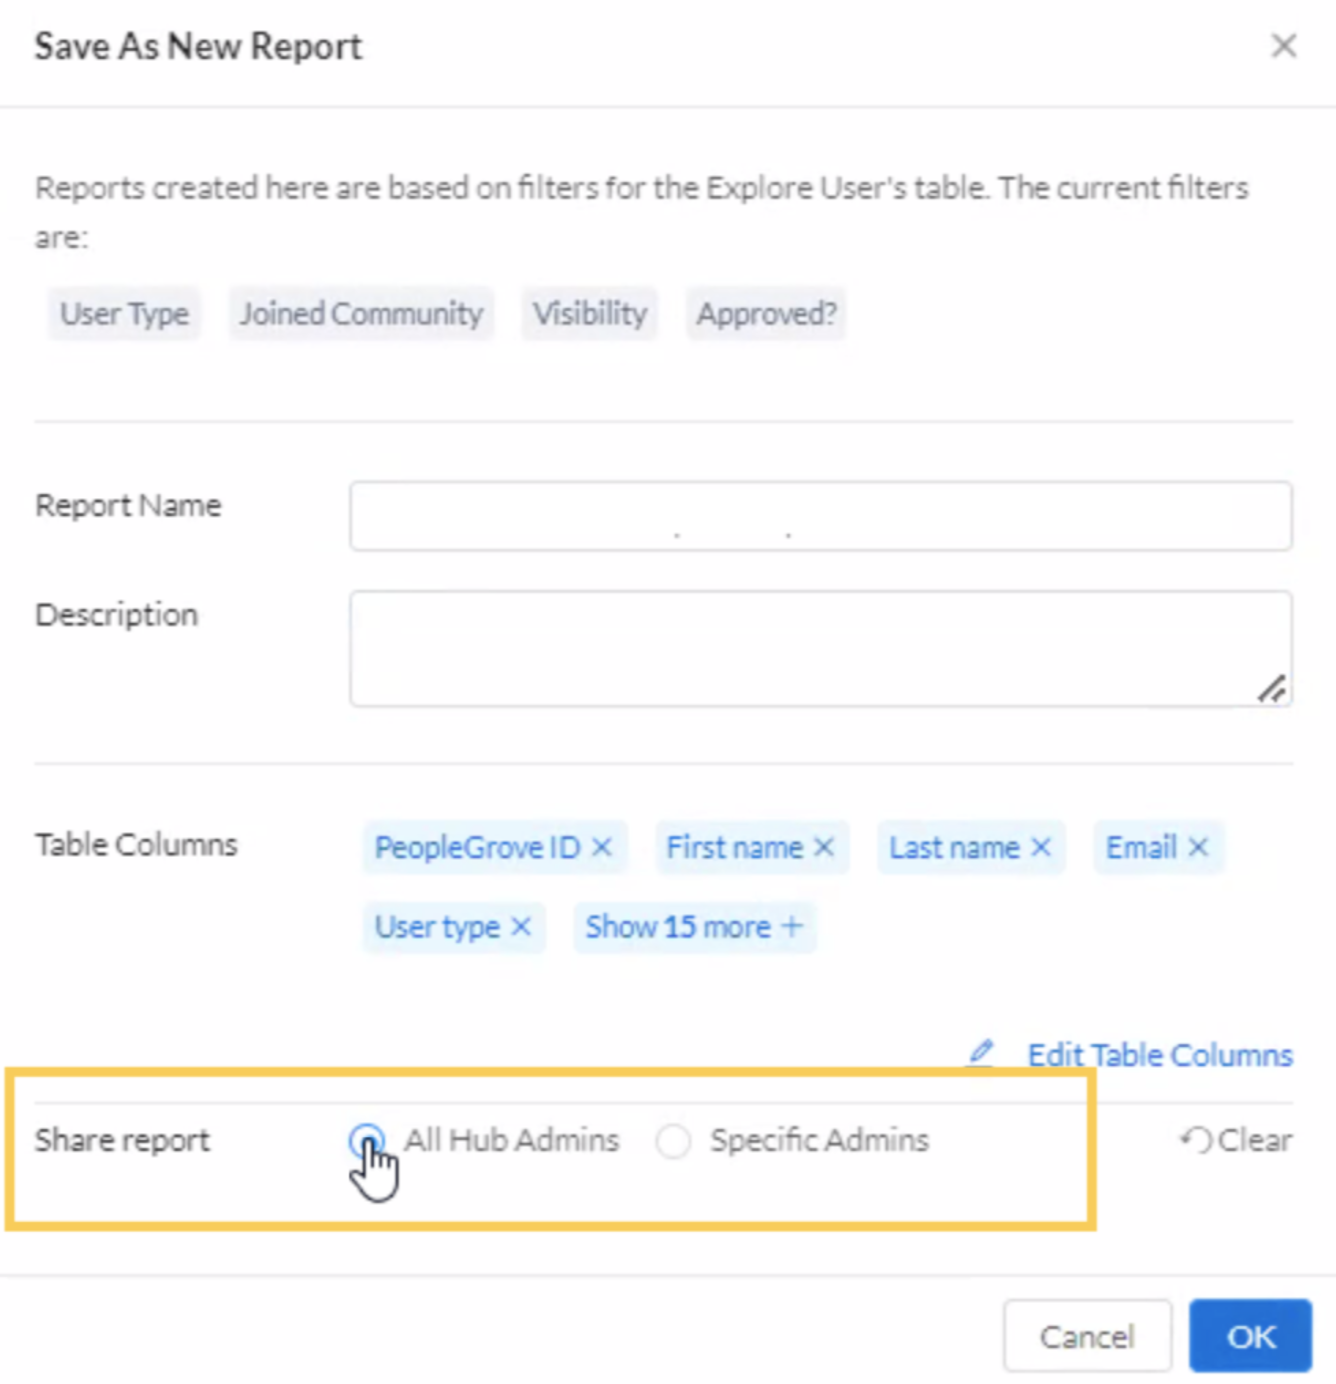The width and height of the screenshot is (1336, 1384).
Task: Click the Visibility filter tag
Action: click(x=589, y=314)
